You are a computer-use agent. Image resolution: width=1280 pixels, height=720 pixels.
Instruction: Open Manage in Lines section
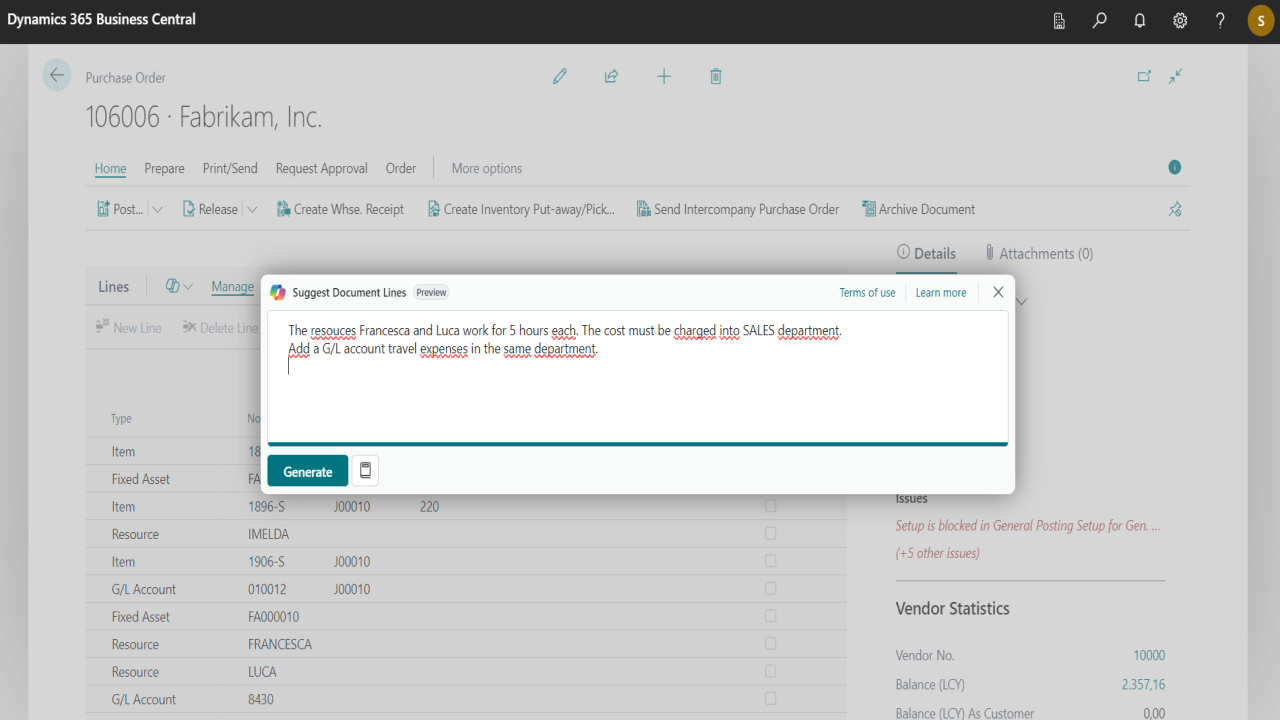coord(233,287)
